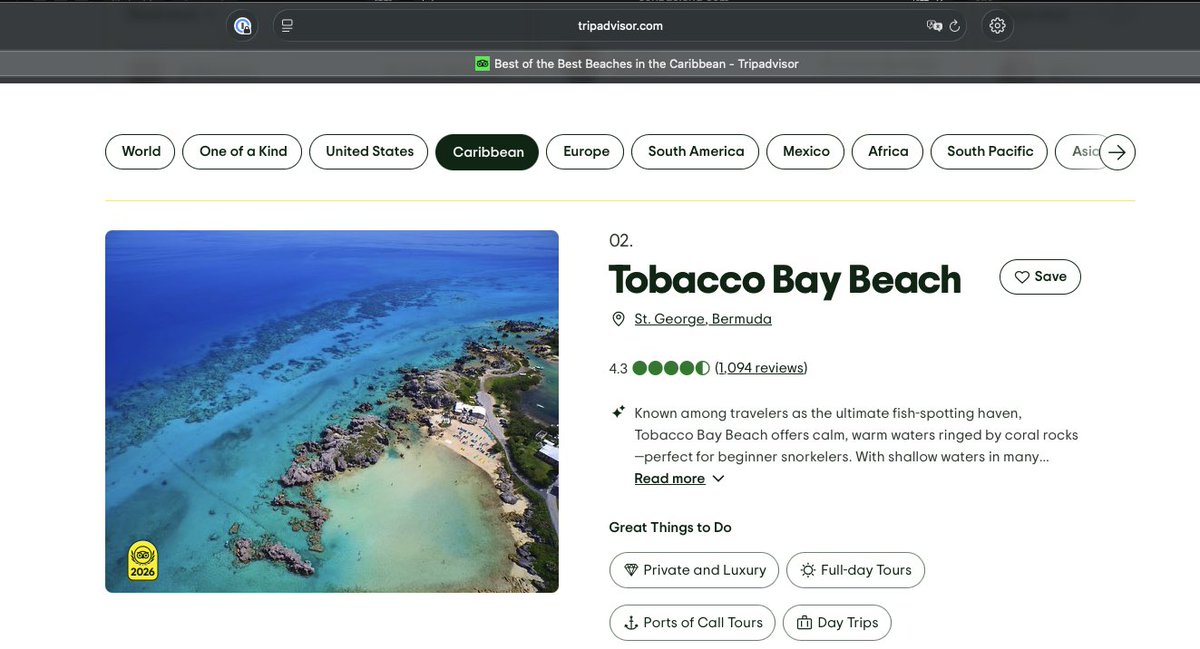Choose the Mexico region filter
Screen dimensions: 1200x649
(806, 152)
